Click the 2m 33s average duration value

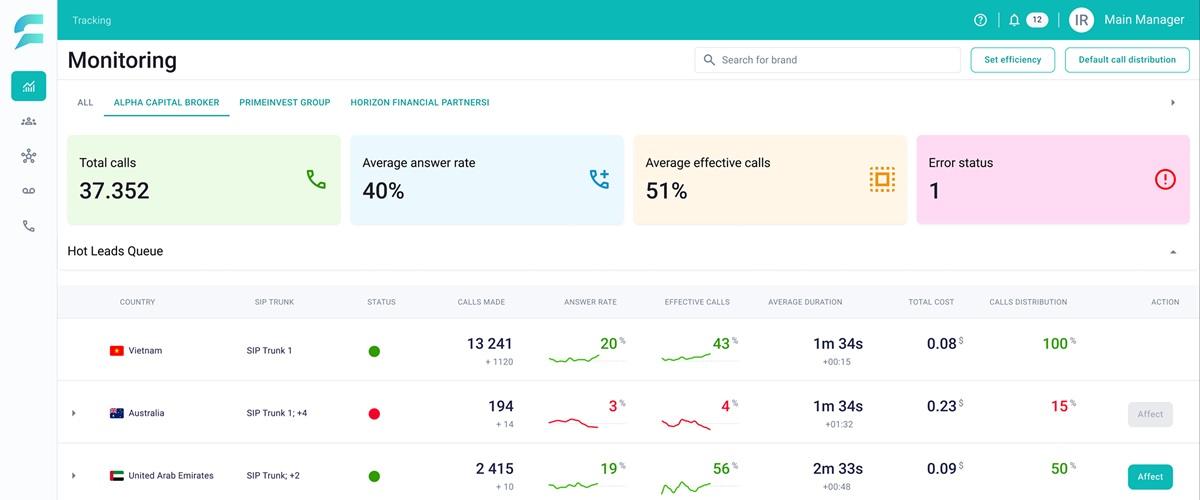tap(838, 468)
